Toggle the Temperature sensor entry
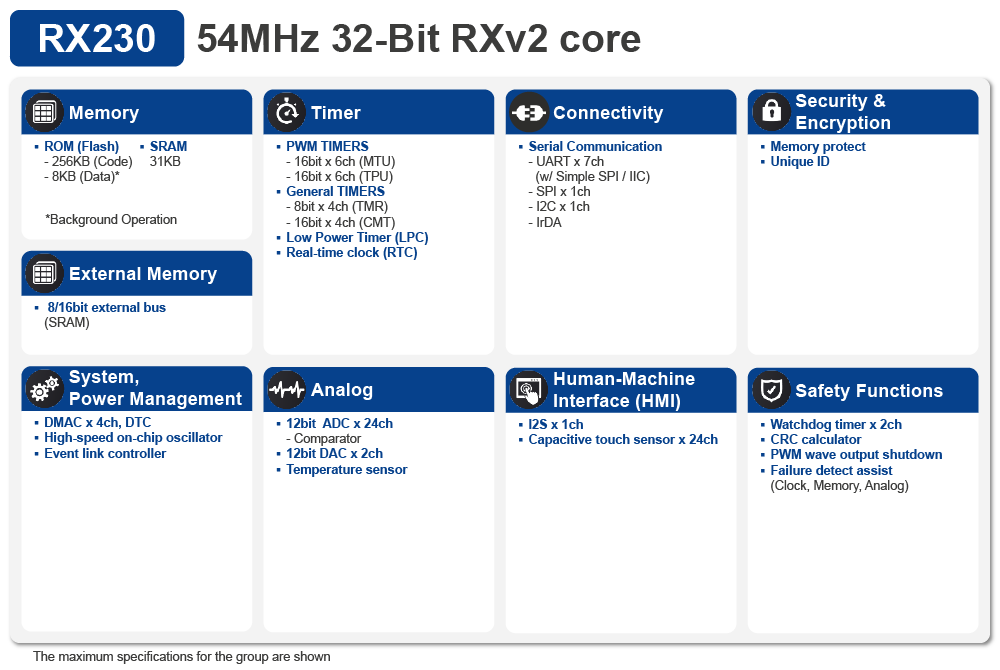Image resolution: width=1000 pixels, height=670 pixels. (x=346, y=469)
